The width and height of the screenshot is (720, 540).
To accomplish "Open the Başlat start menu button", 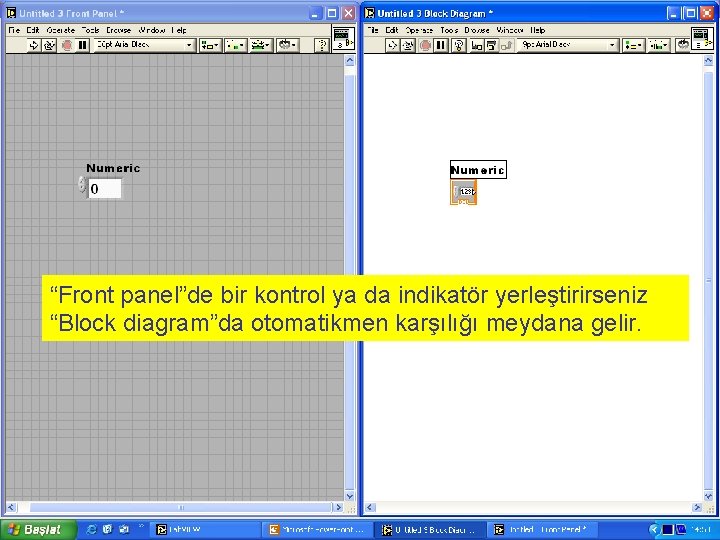I will tap(39, 530).
